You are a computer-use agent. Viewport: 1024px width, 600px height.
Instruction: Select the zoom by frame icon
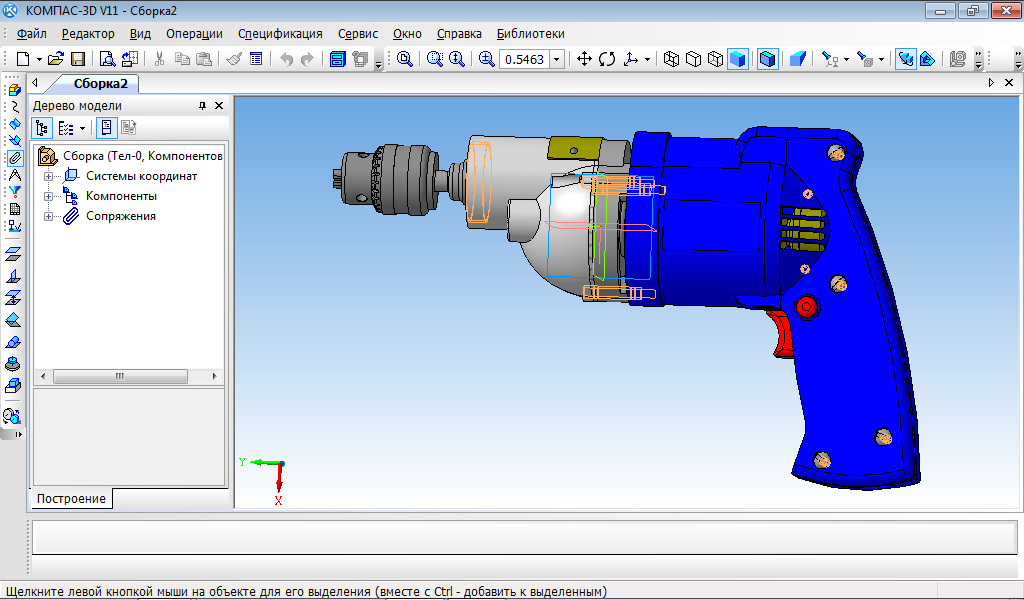(x=435, y=59)
